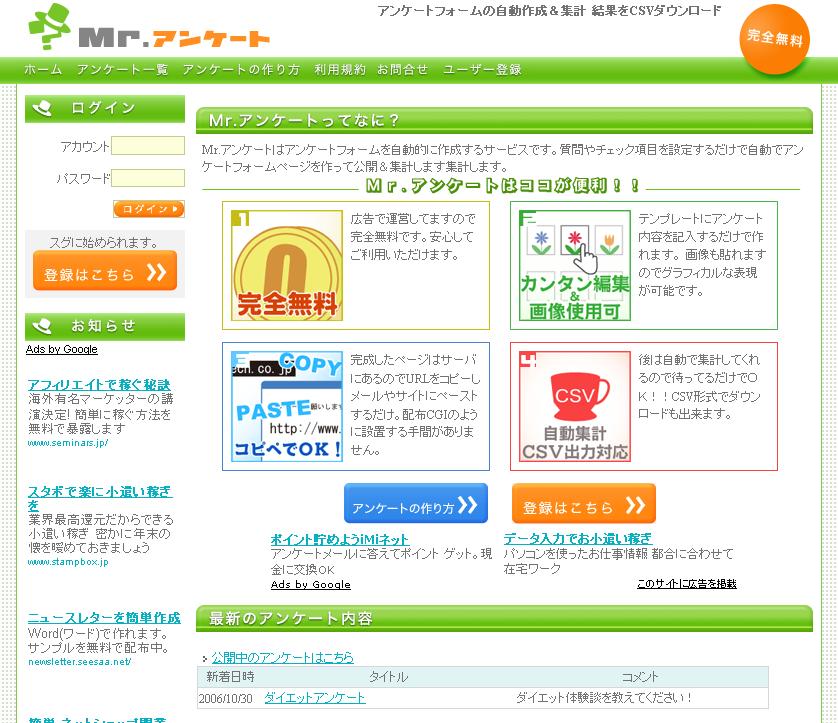Click the orange 完全無料 badge
The height and width of the screenshot is (723, 838).
[x=774, y=38]
